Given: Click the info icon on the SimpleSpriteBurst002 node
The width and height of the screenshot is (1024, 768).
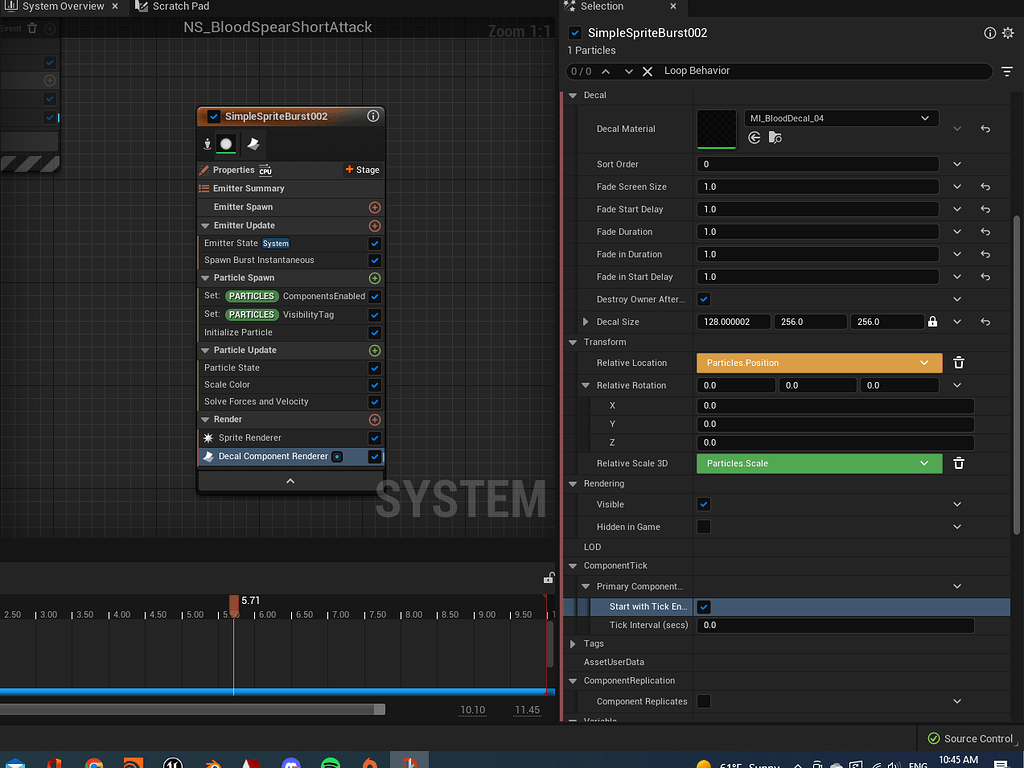Looking at the screenshot, I should coord(373,115).
